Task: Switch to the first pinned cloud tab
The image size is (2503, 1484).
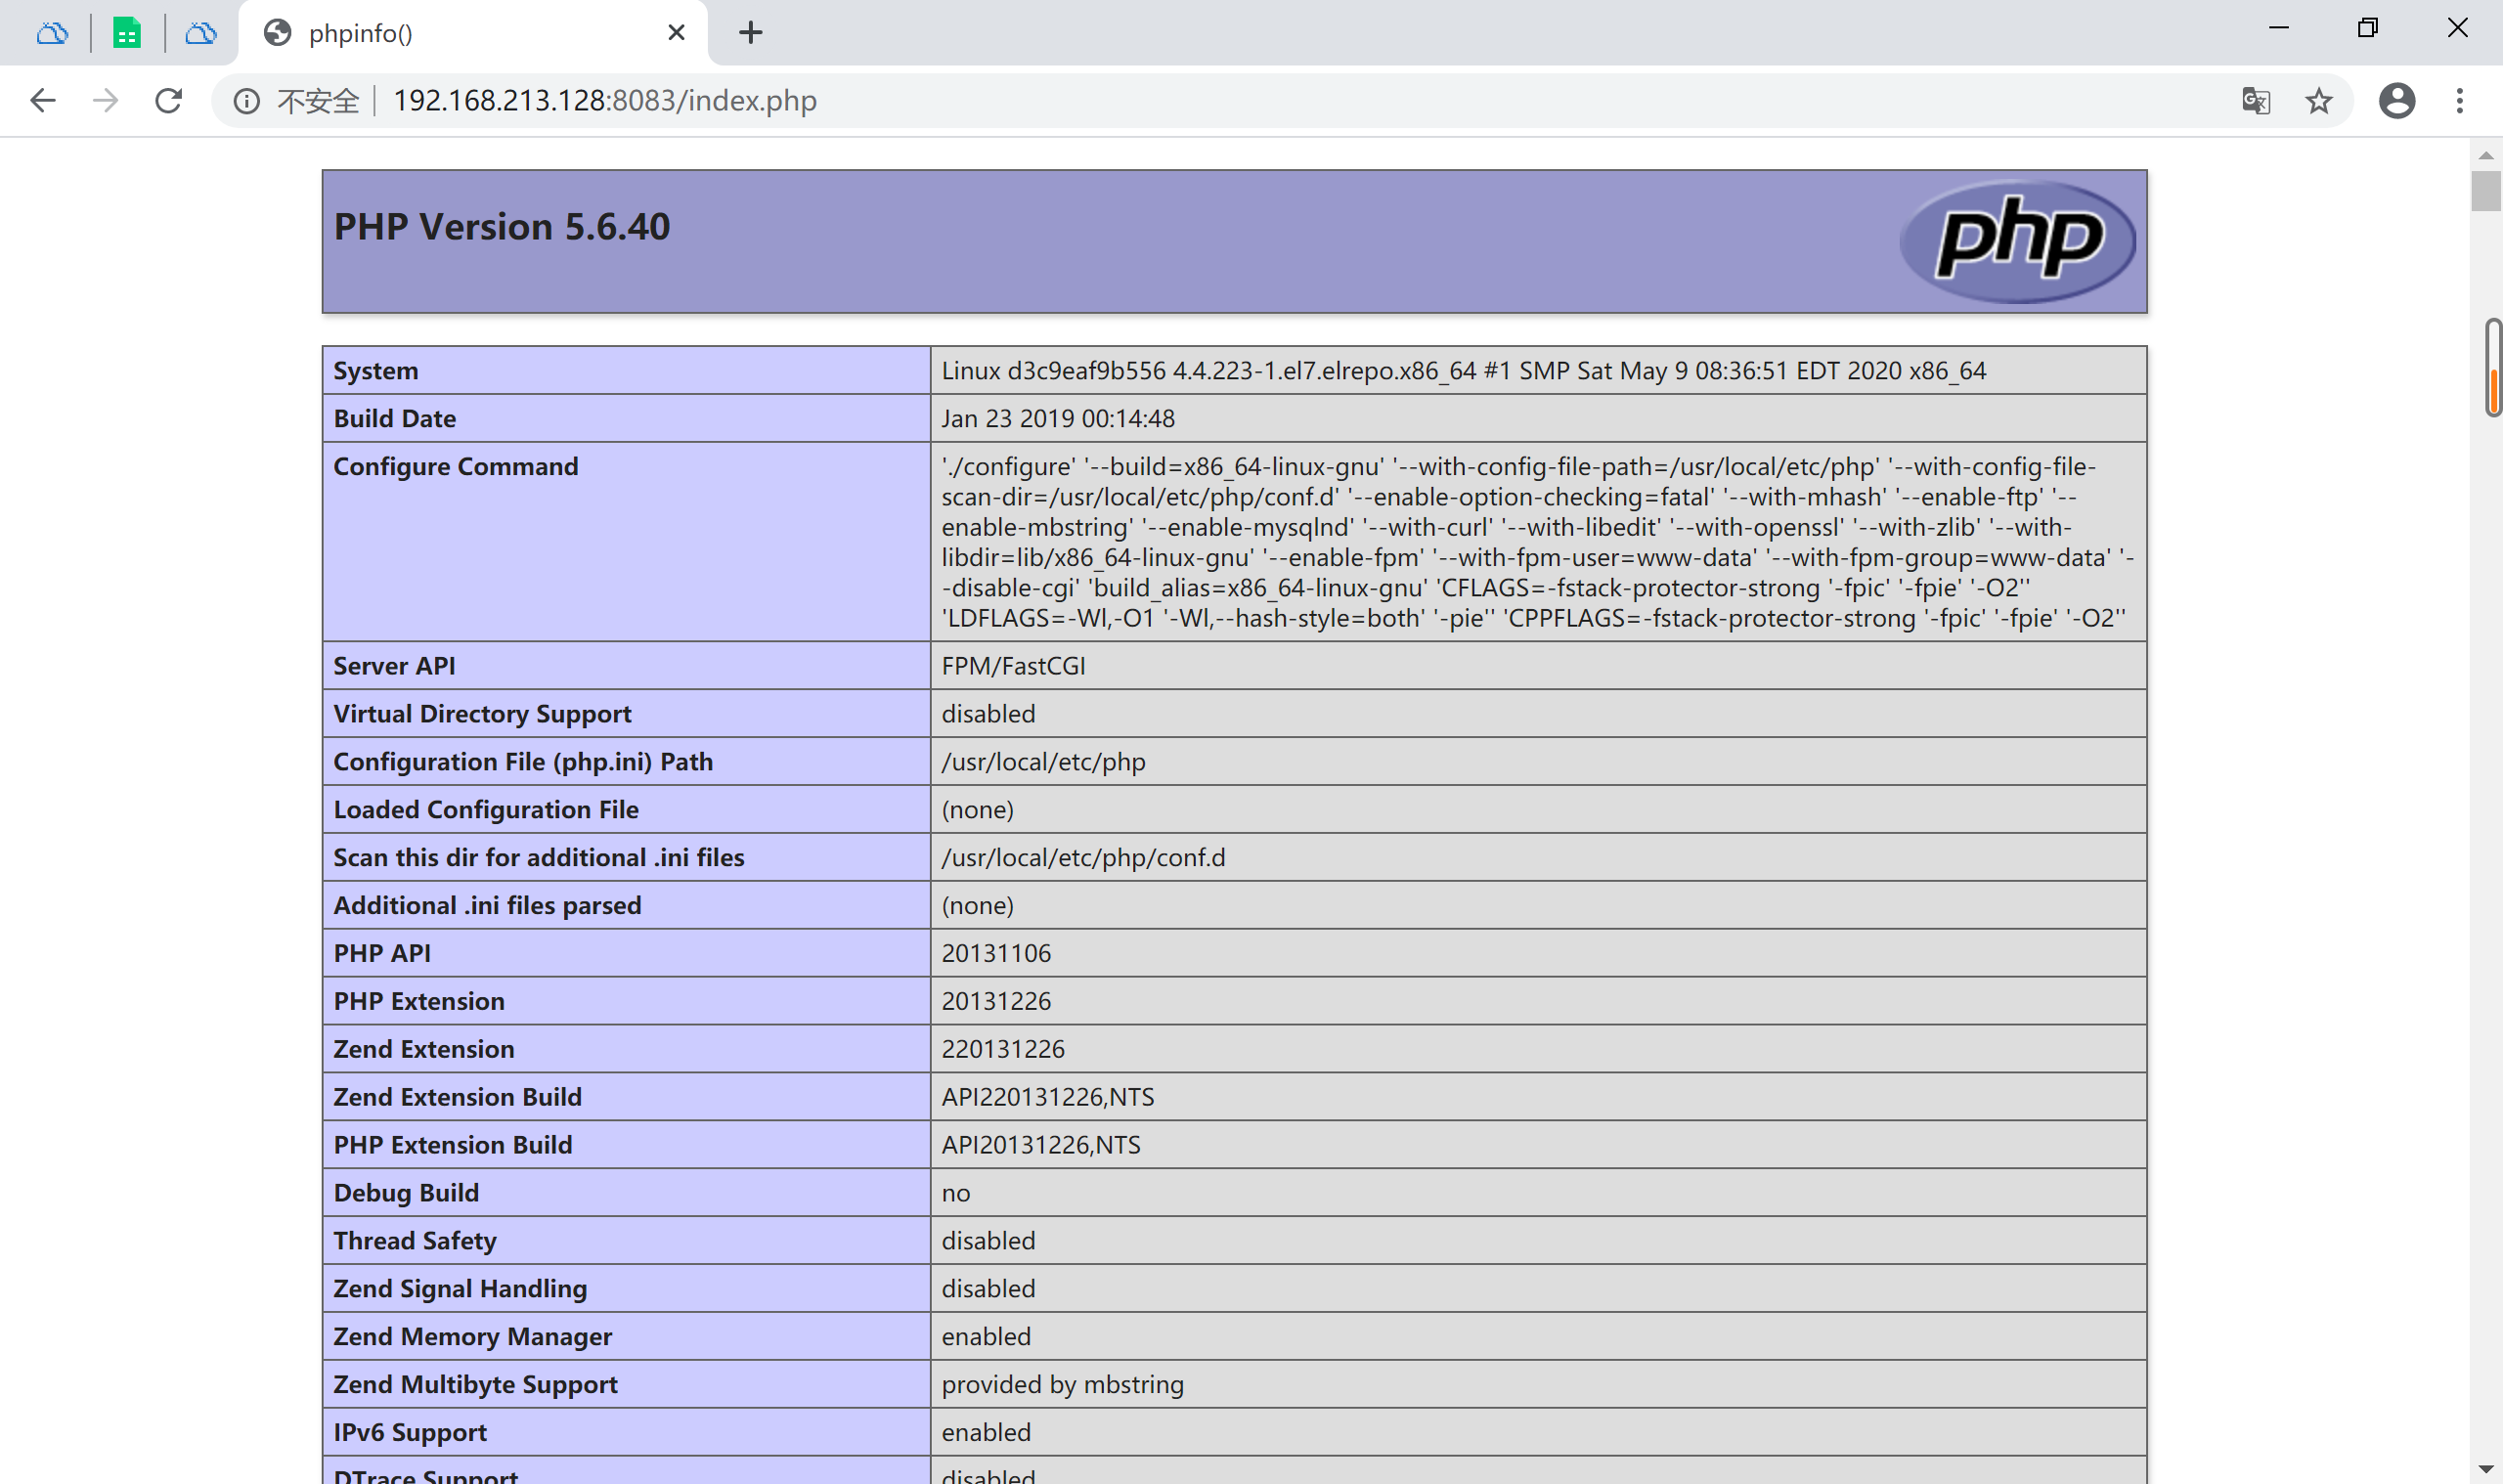Action: click(x=52, y=33)
